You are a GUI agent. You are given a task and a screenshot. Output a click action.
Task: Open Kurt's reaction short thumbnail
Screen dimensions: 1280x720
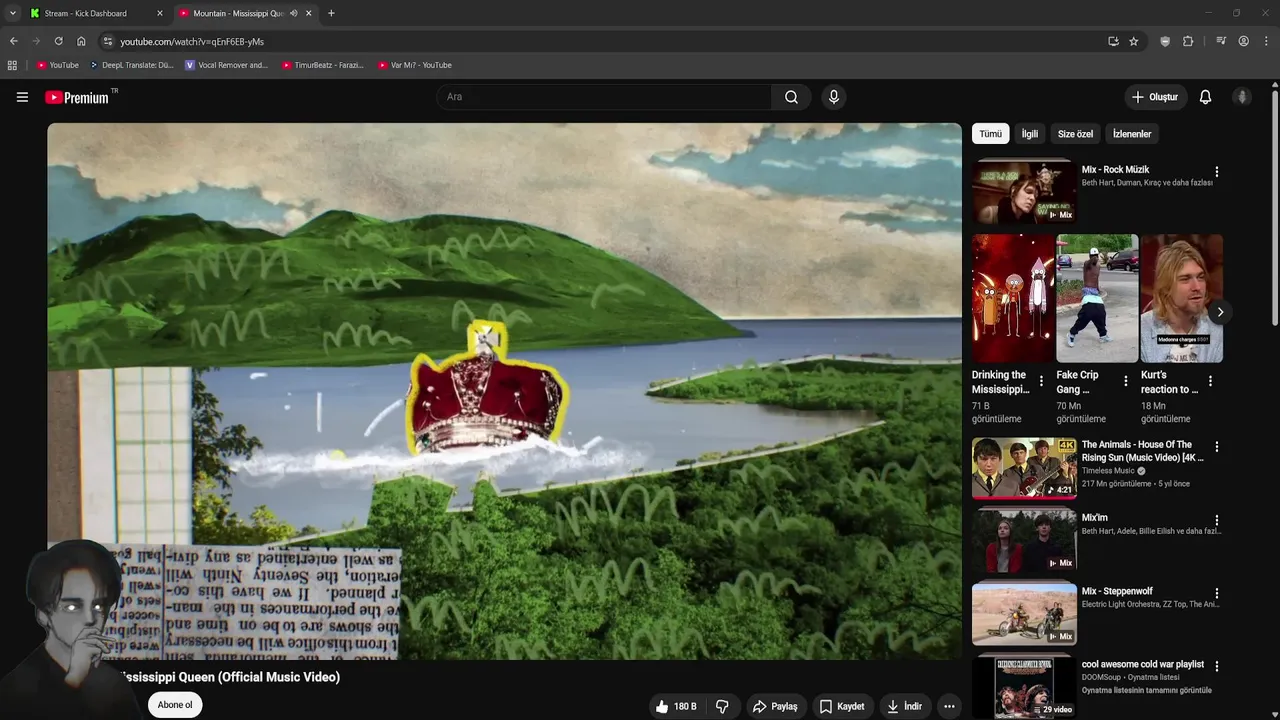point(1181,298)
